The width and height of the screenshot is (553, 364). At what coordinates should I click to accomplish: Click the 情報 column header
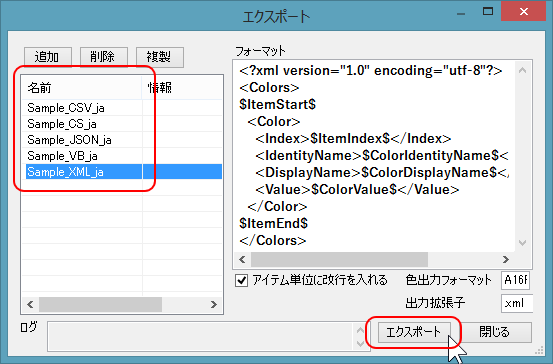click(182, 87)
